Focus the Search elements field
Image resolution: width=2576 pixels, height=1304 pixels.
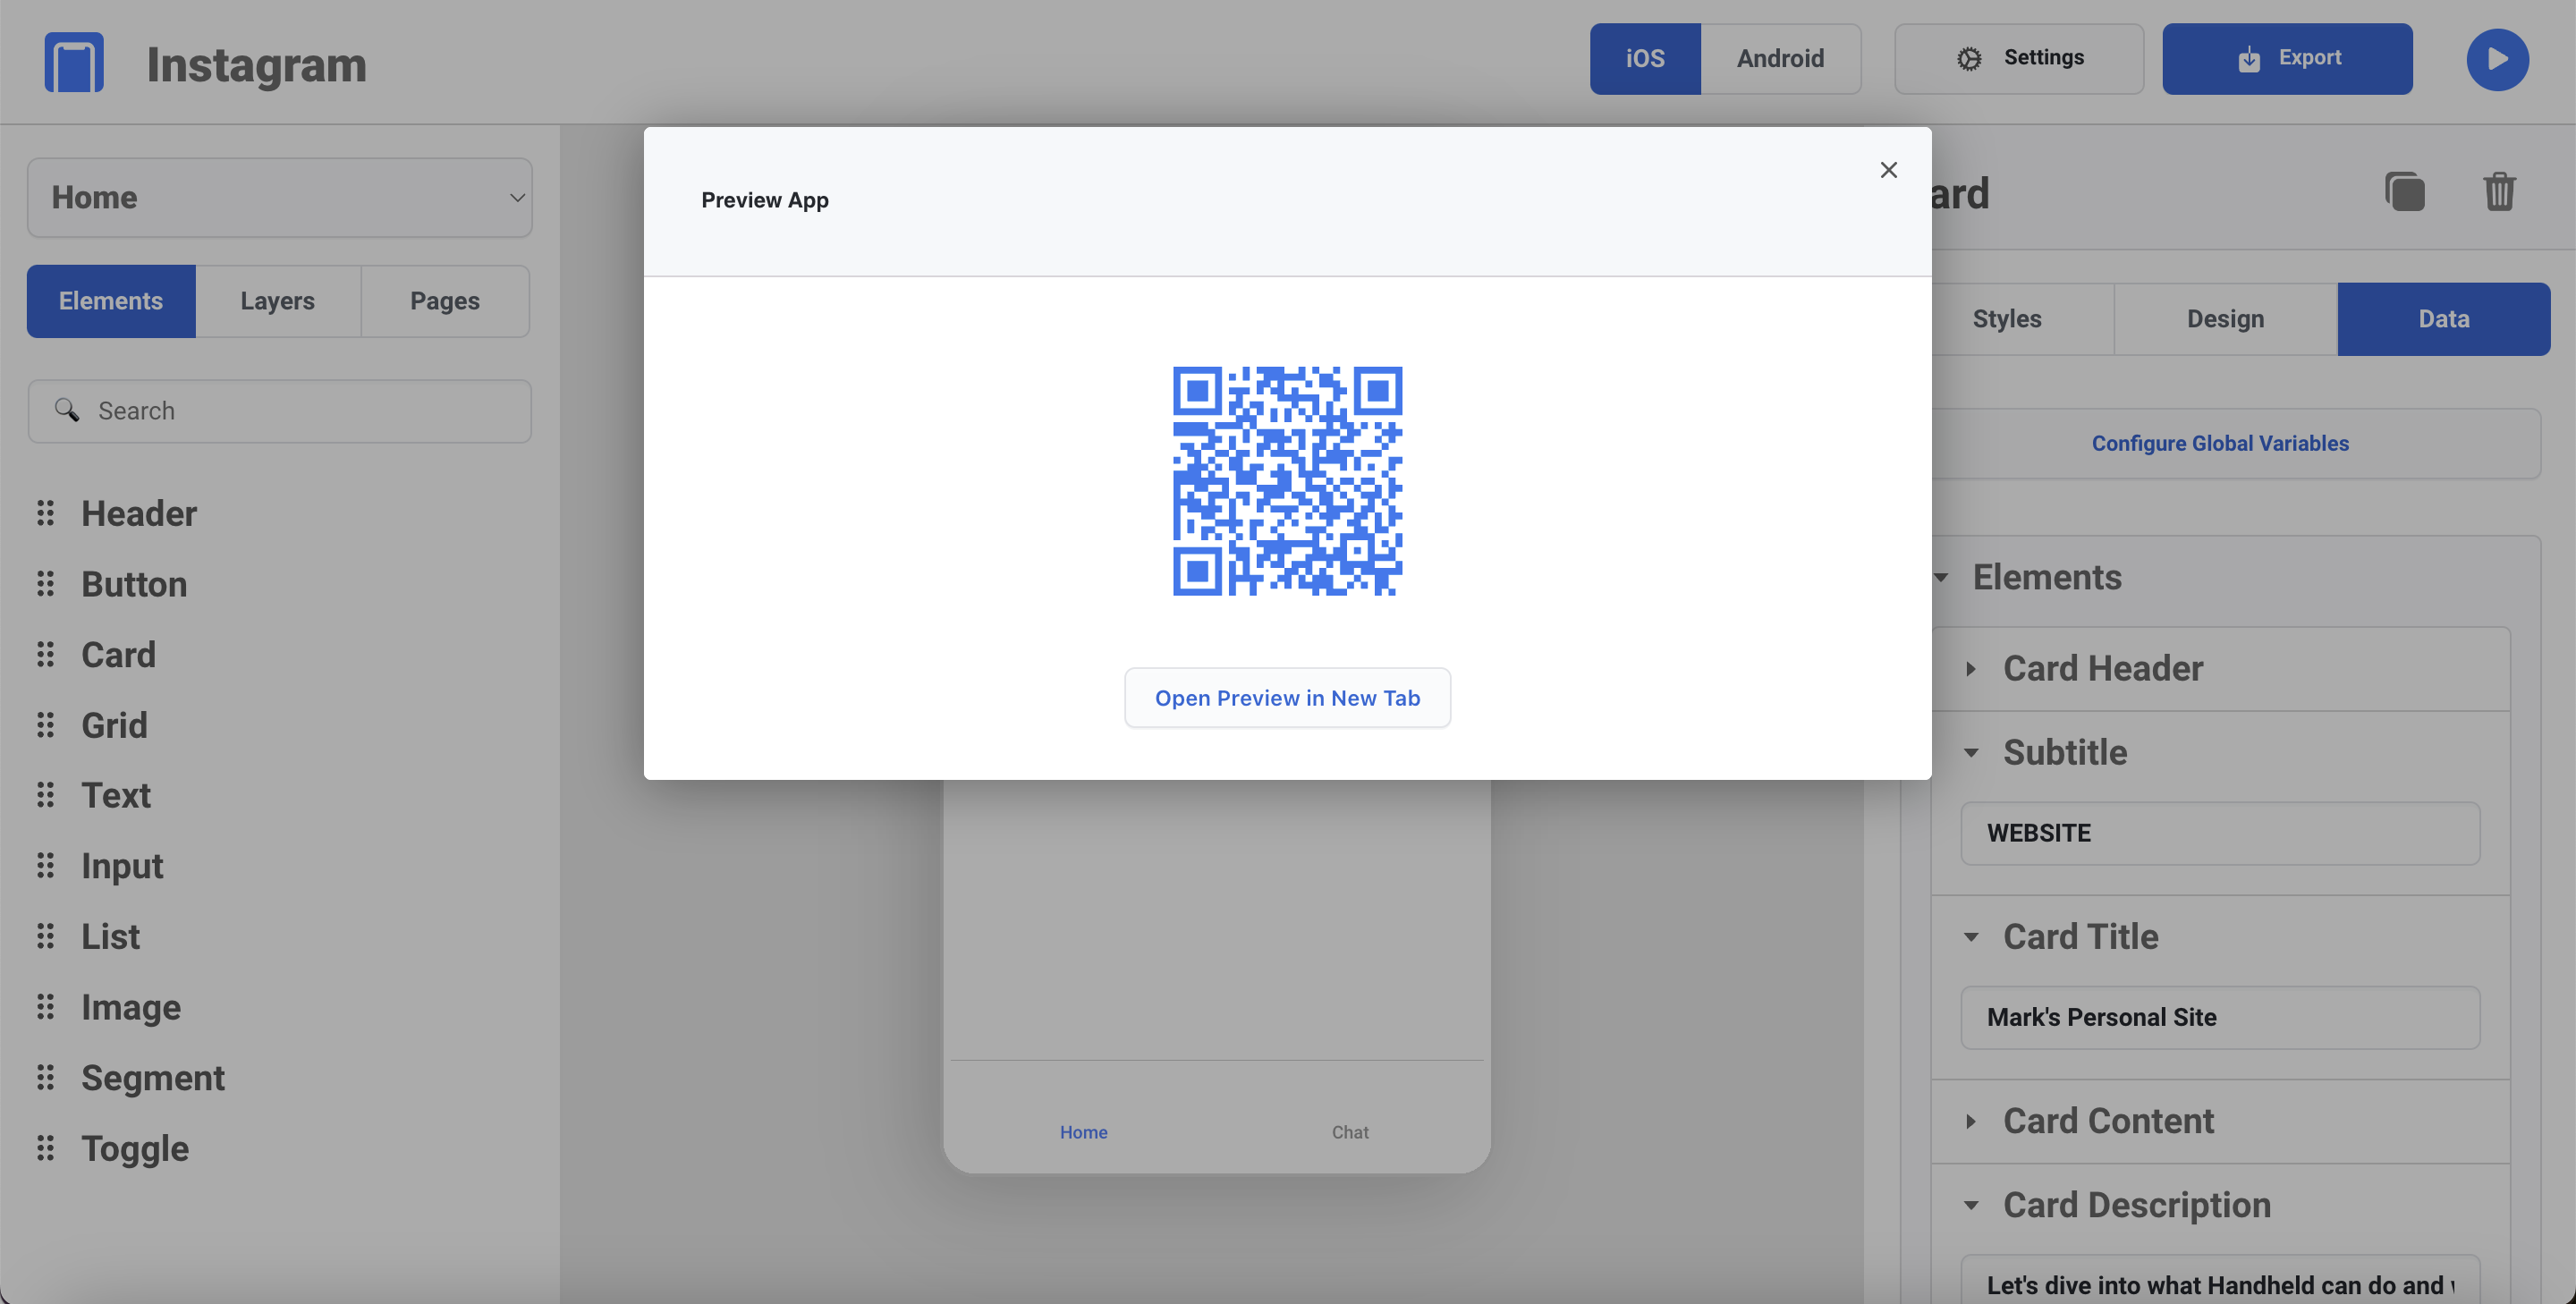coord(279,411)
